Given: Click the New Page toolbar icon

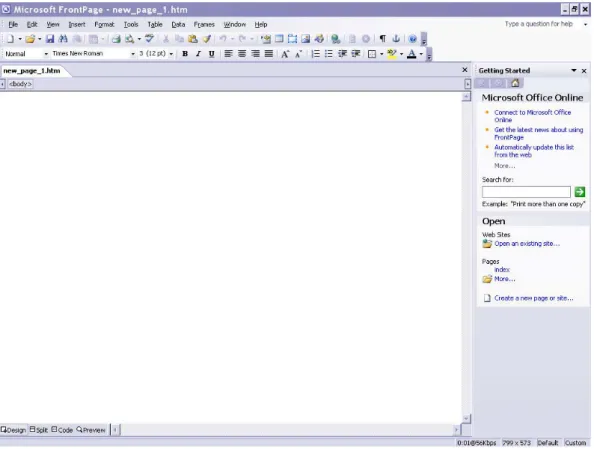Looking at the screenshot, I should (x=10, y=39).
